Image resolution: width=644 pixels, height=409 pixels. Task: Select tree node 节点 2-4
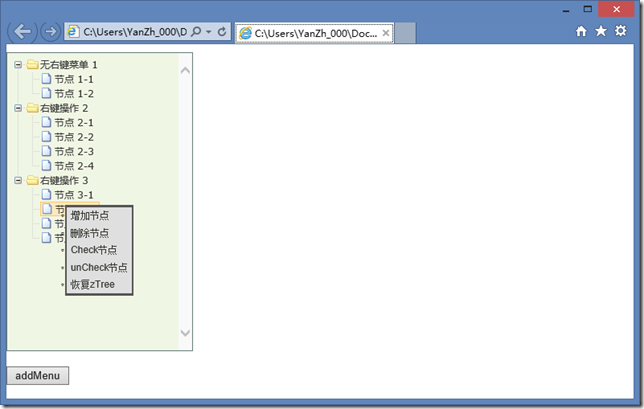click(74, 166)
